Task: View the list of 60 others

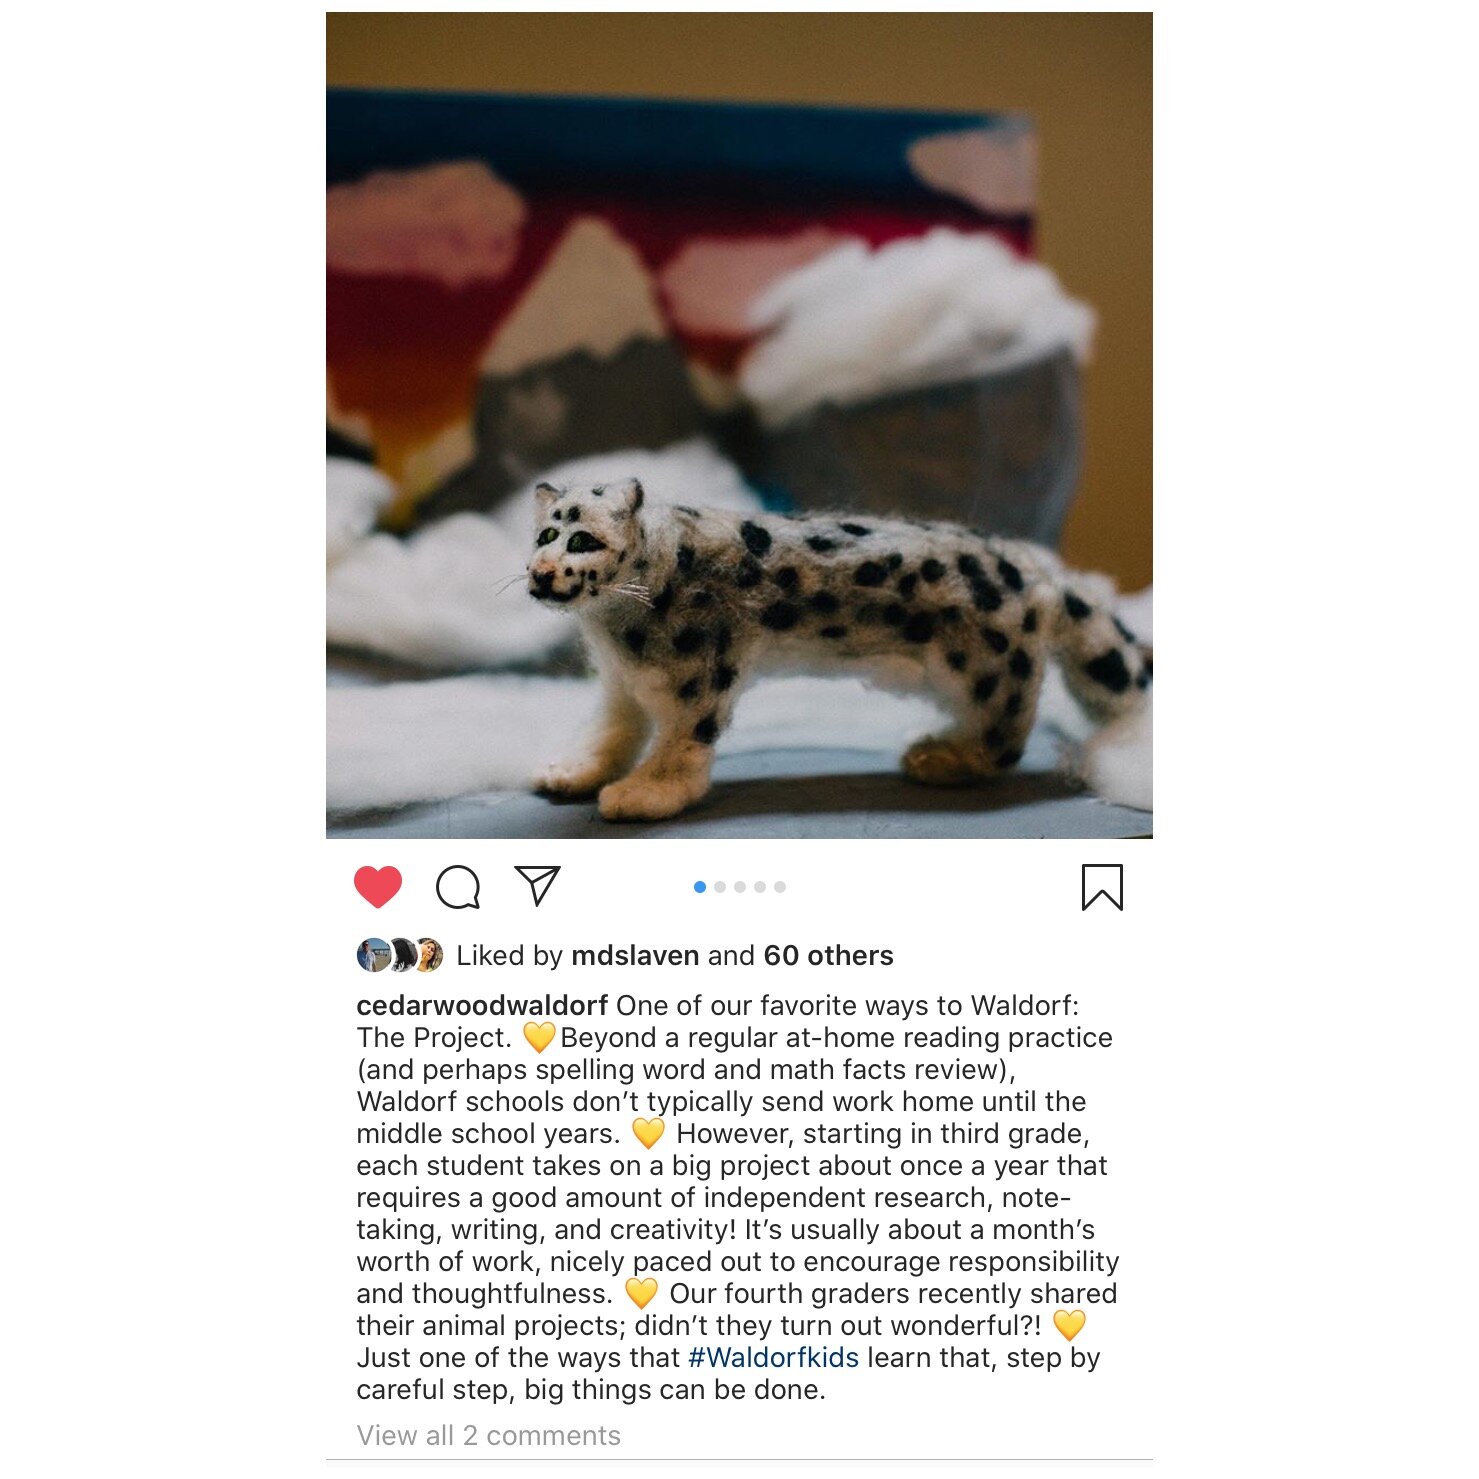Action: 828,956
